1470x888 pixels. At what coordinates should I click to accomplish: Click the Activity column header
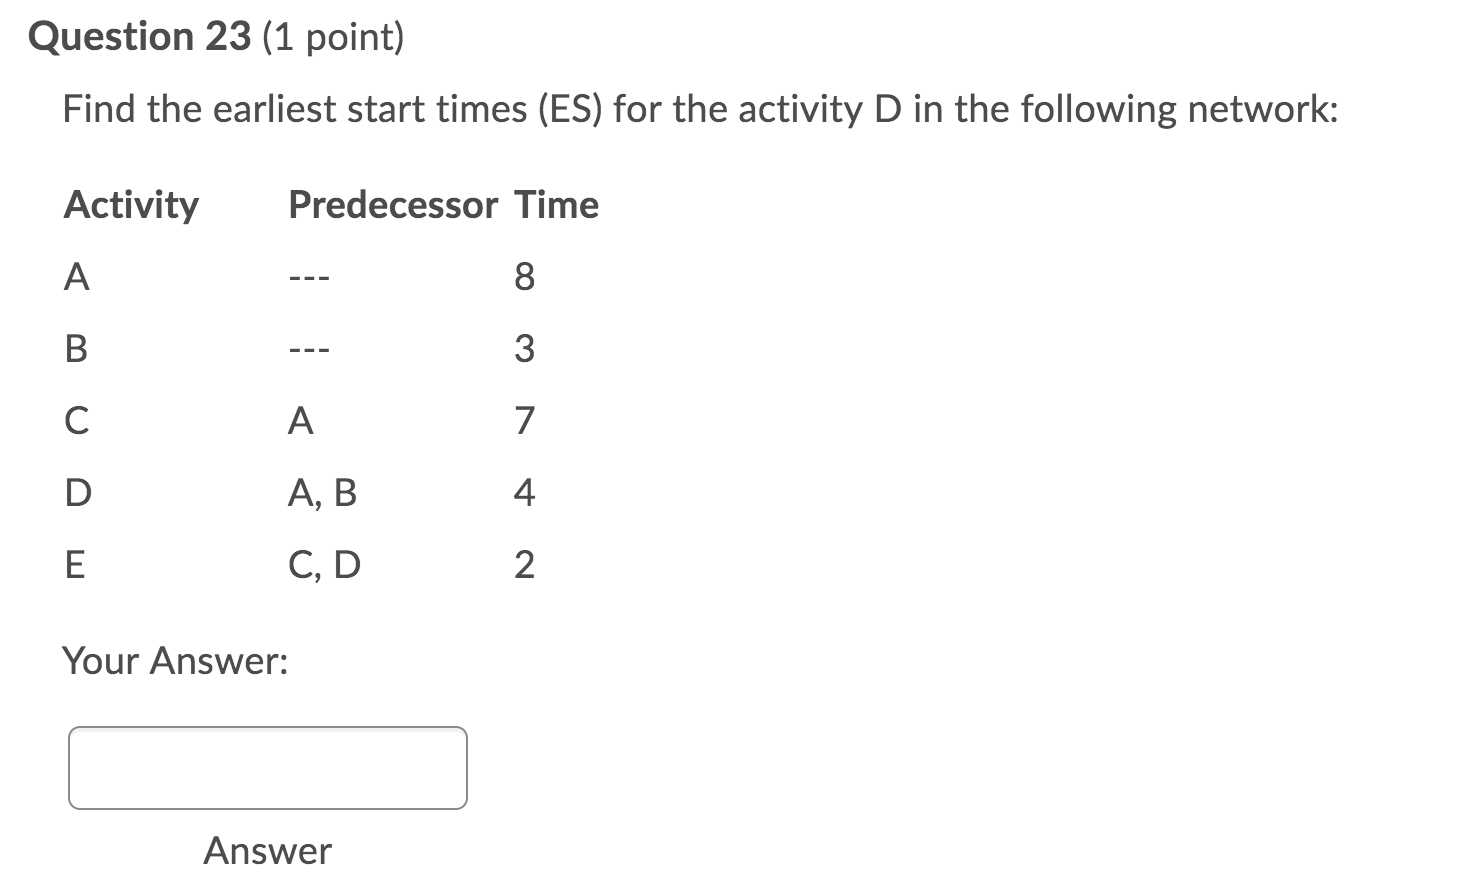tap(131, 204)
